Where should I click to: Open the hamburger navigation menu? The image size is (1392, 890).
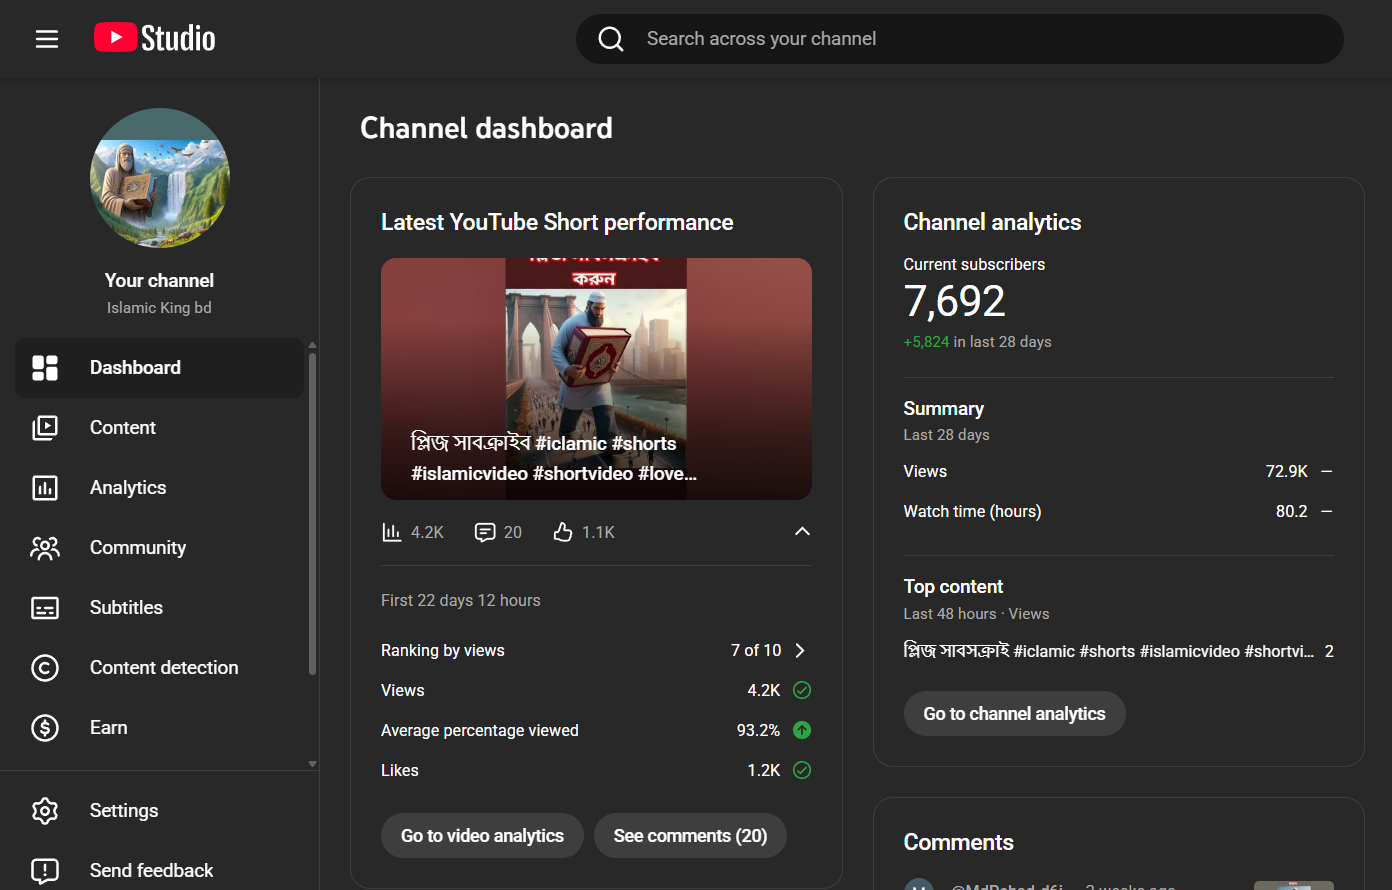pos(47,39)
